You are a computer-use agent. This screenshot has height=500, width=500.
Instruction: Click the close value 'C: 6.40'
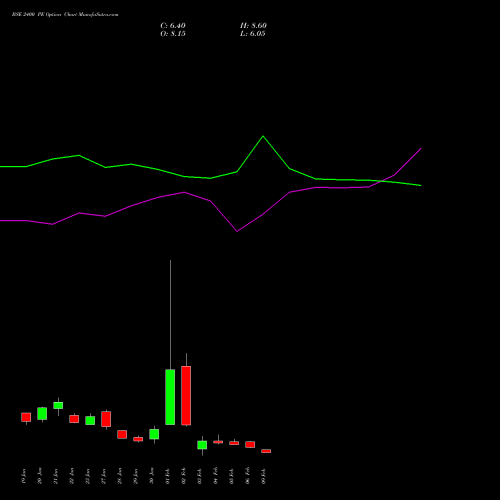[x=173, y=26]
